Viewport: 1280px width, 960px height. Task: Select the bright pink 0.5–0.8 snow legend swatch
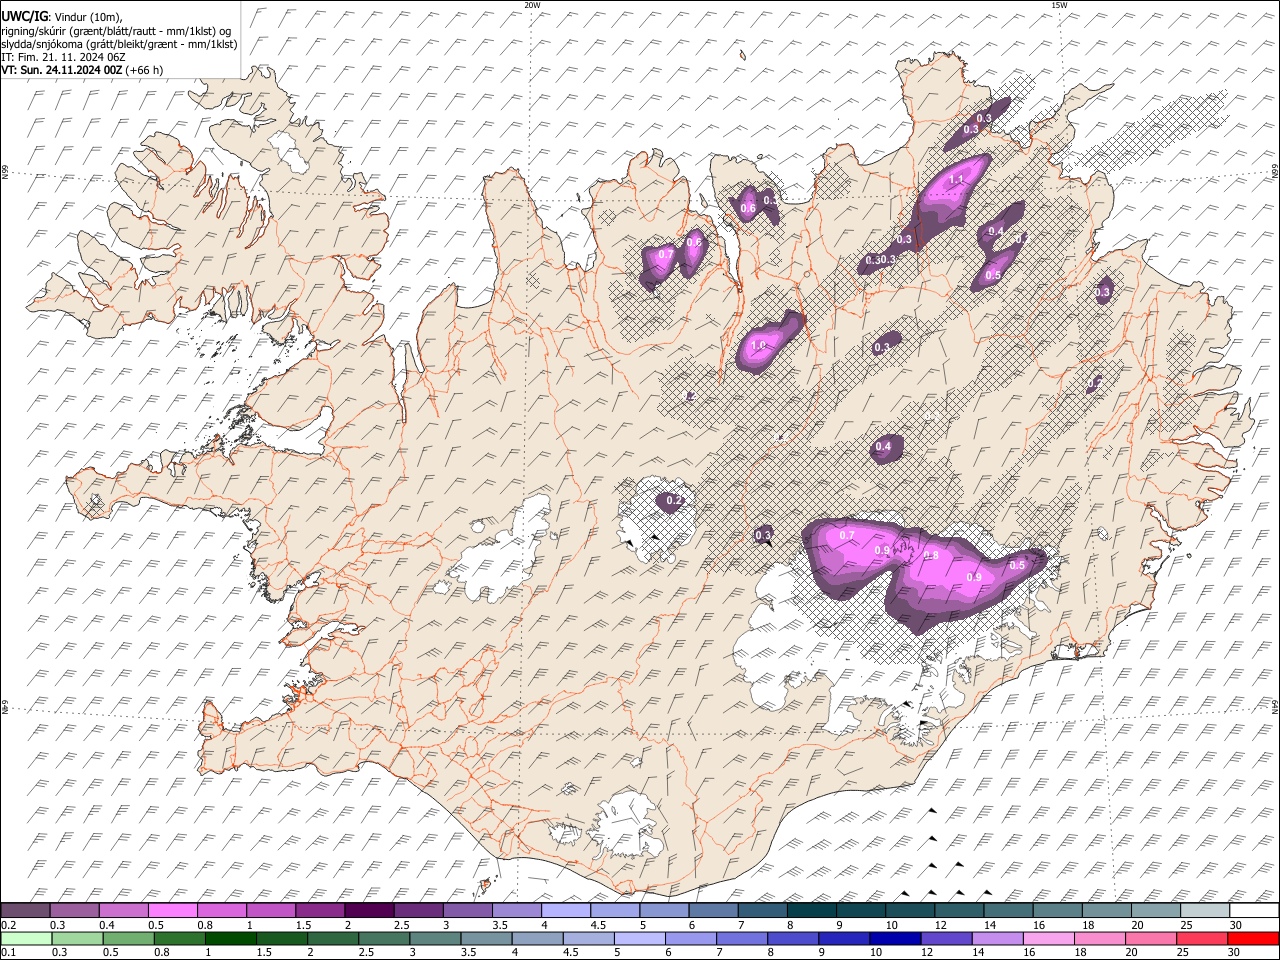click(172, 911)
